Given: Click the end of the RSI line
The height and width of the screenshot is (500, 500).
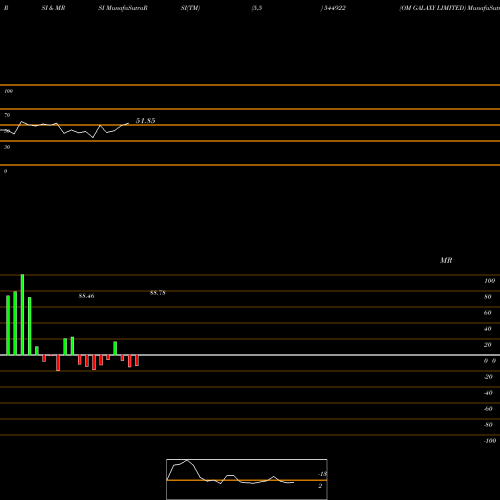Looking at the screenshot, I should (128, 124).
